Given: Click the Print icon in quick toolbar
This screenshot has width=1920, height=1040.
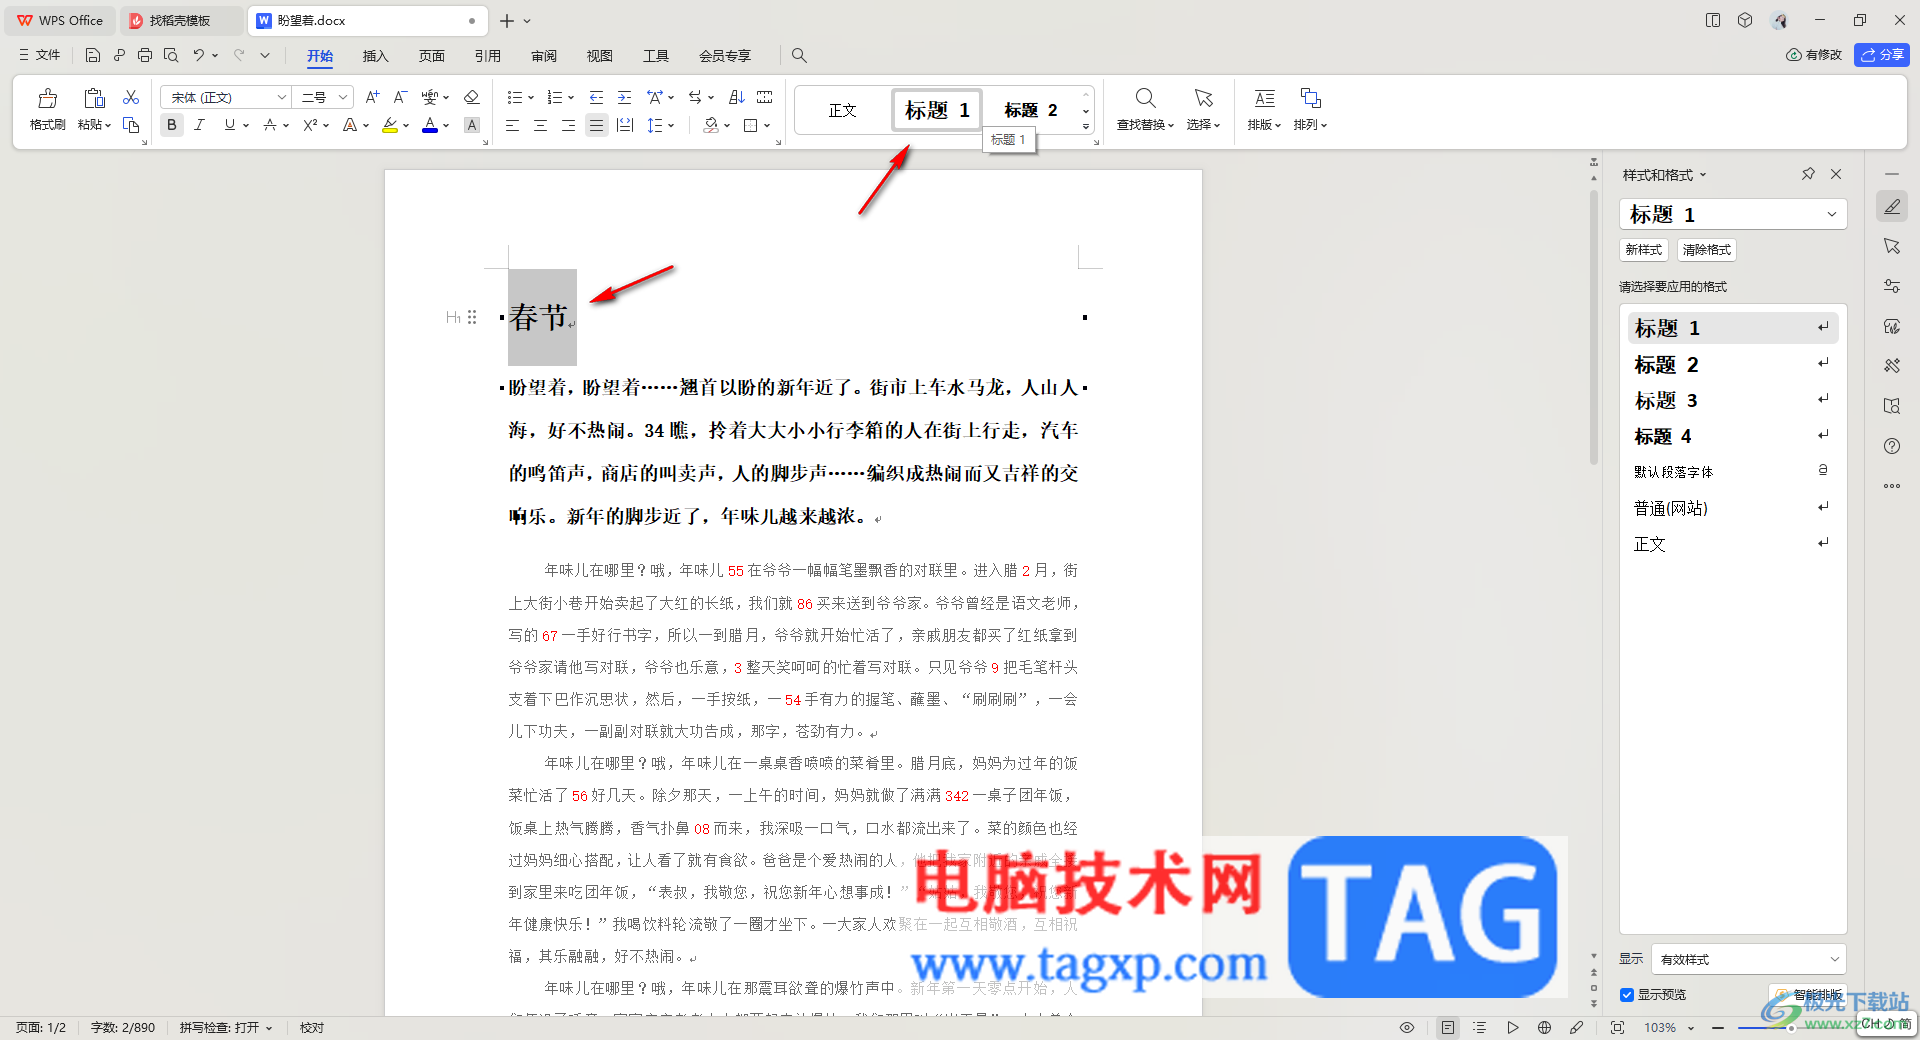Looking at the screenshot, I should point(145,55).
